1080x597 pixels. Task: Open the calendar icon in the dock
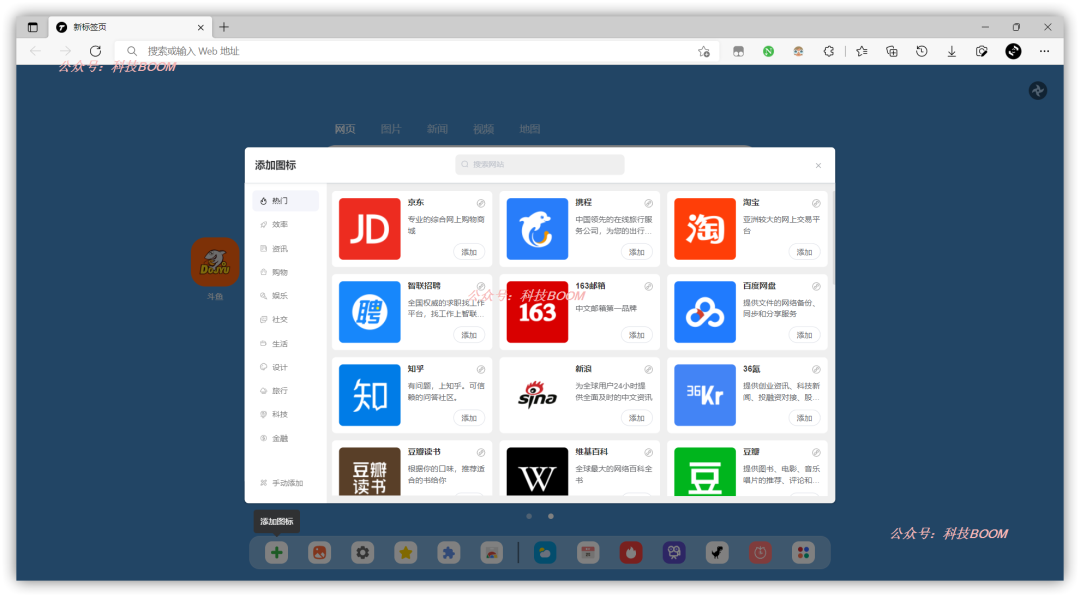588,552
